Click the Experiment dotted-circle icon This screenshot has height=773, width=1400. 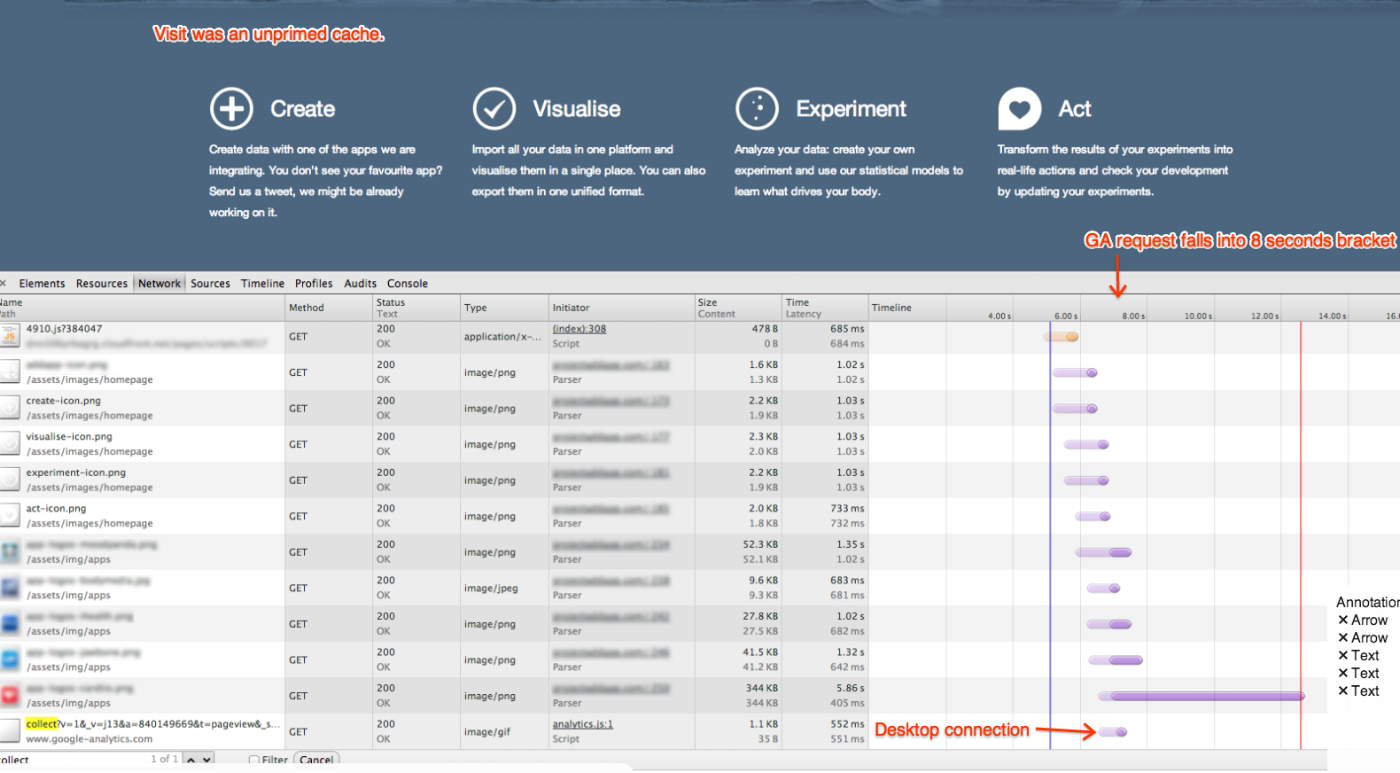pos(757,109)
